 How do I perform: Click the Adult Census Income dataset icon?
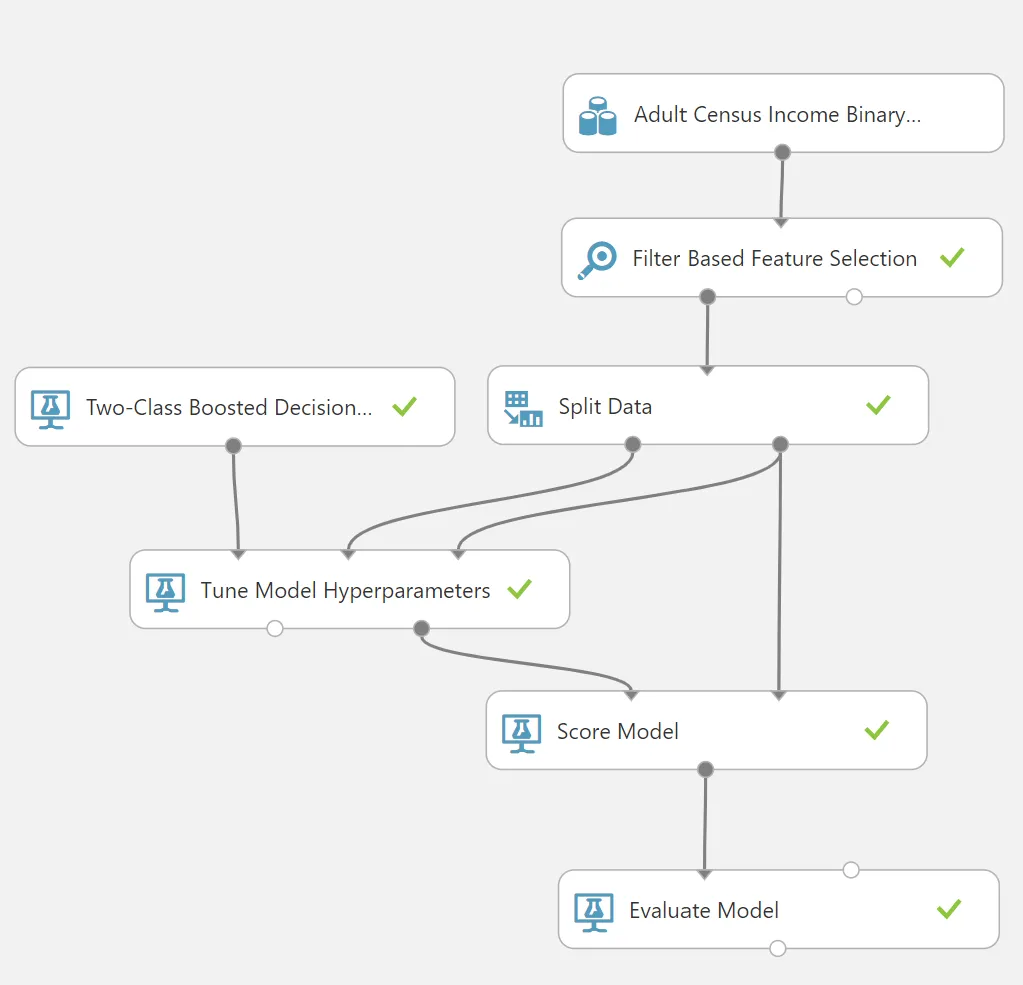[597, 116]
